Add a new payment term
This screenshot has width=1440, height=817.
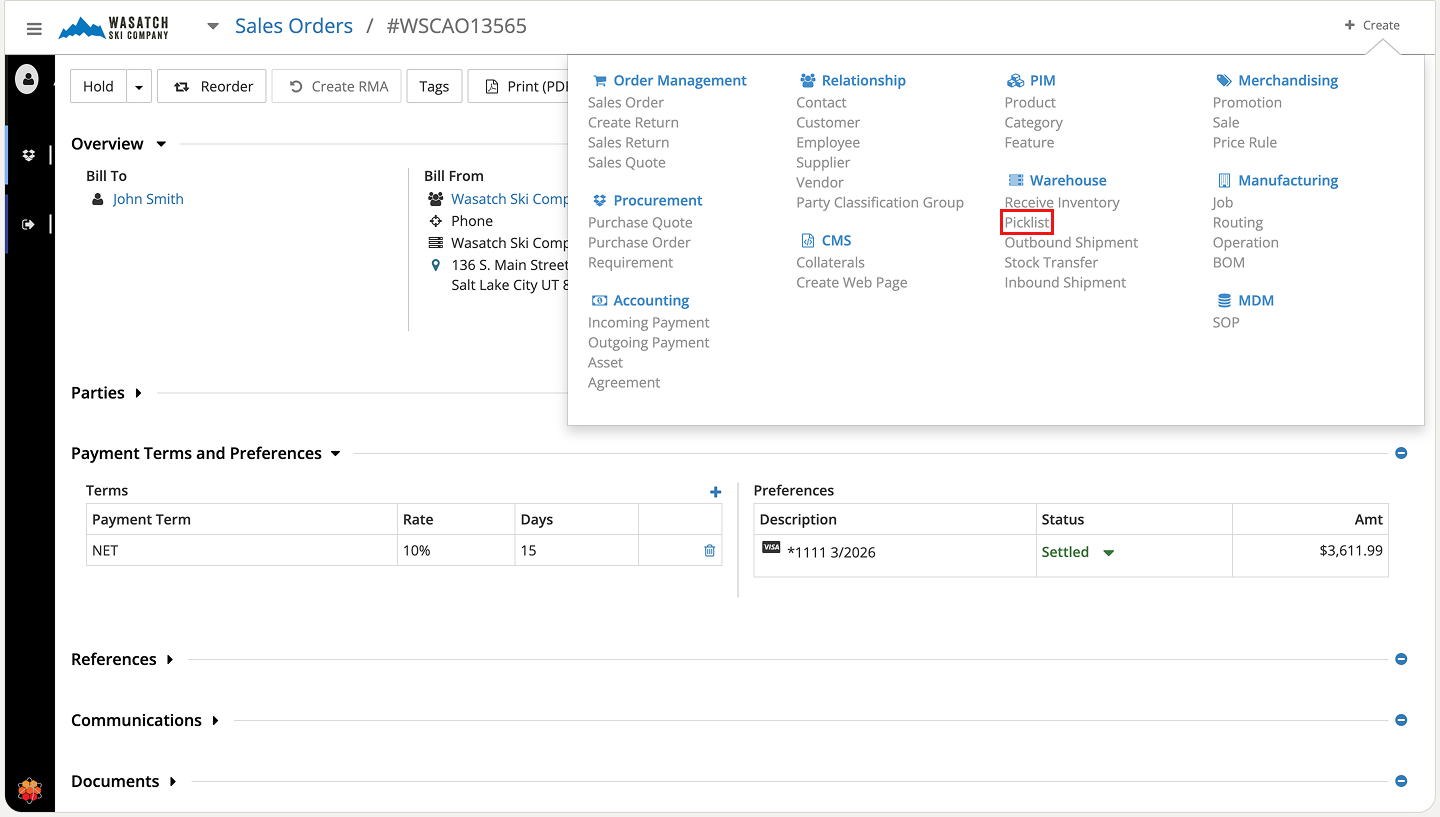715,491
